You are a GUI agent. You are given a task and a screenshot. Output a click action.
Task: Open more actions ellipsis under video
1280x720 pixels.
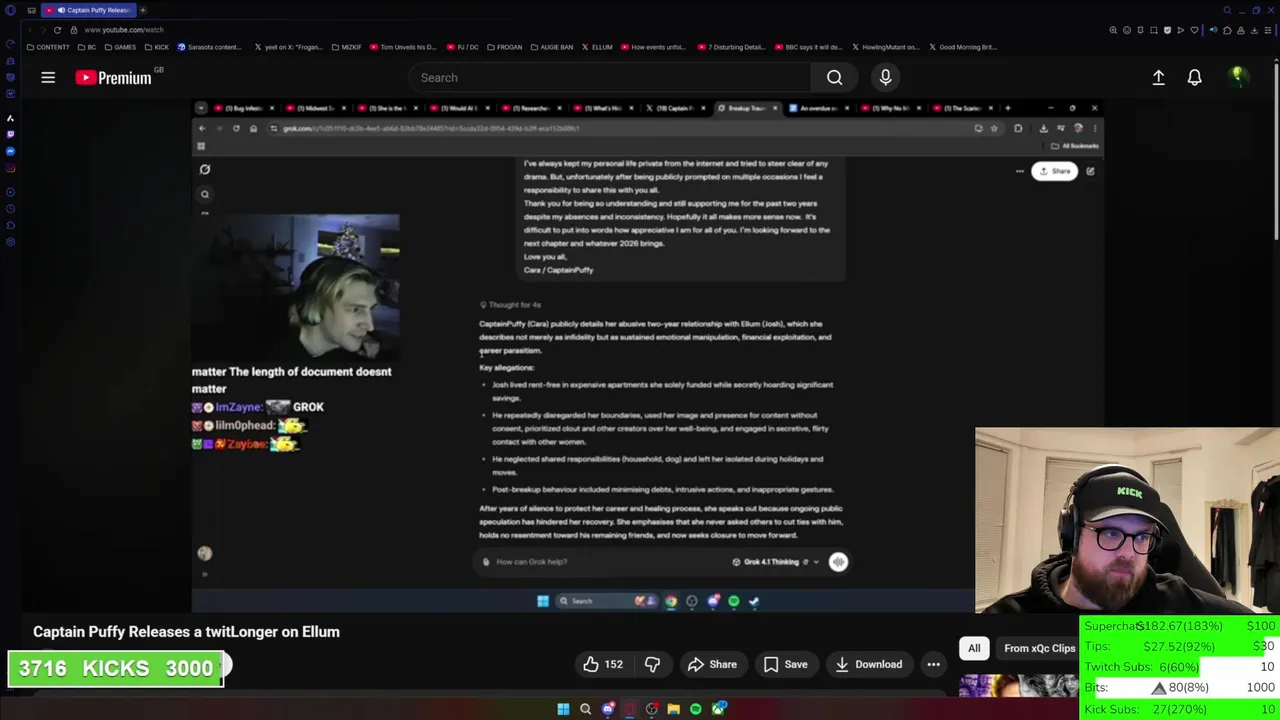pyautogui.click(x=933, y=664)
